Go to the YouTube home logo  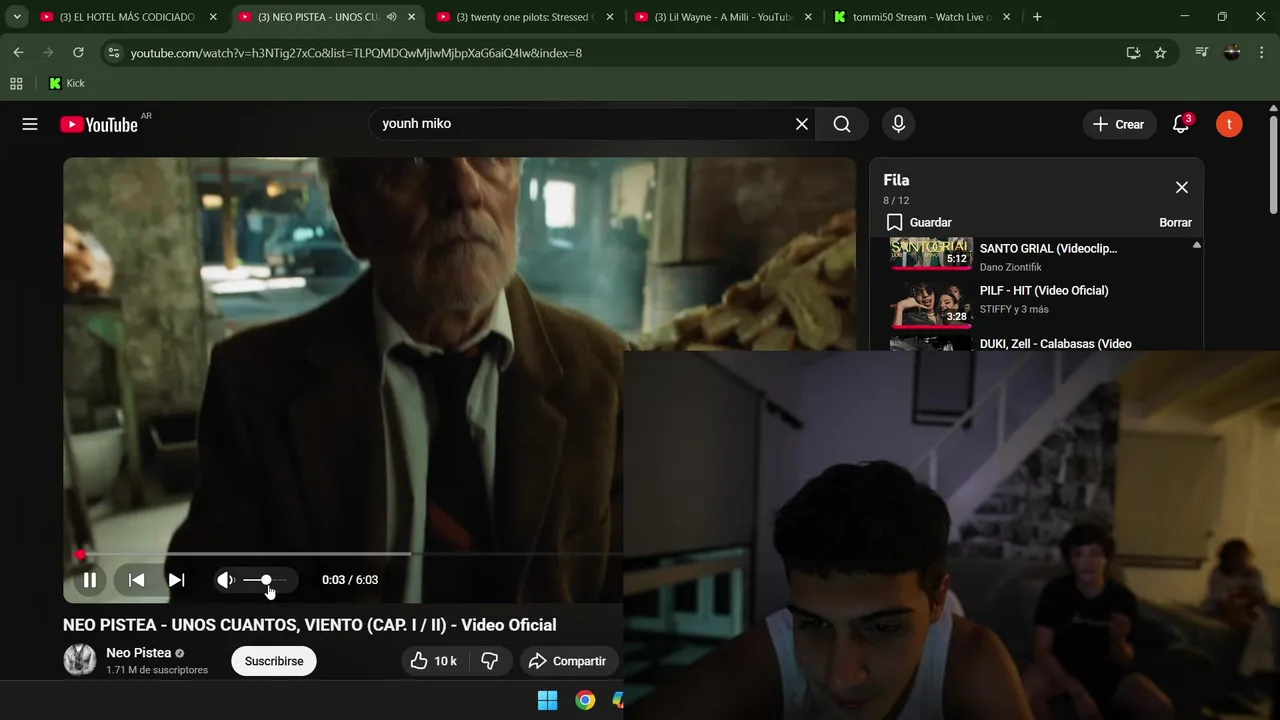[99, 124]
